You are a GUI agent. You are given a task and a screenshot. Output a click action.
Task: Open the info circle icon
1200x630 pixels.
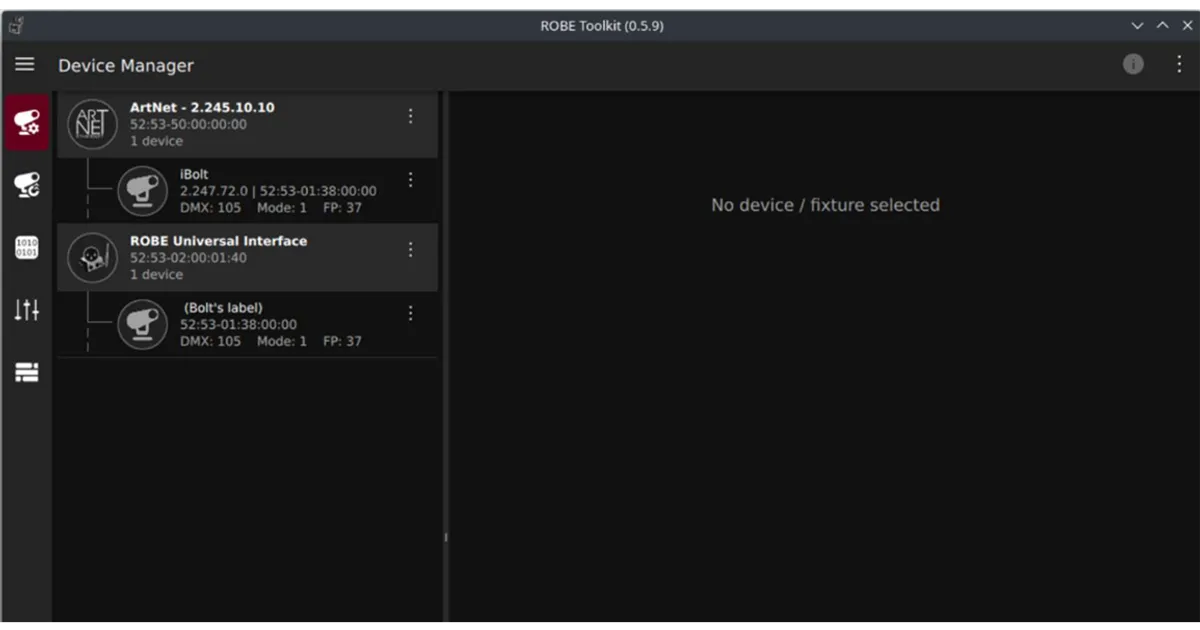1133,63
